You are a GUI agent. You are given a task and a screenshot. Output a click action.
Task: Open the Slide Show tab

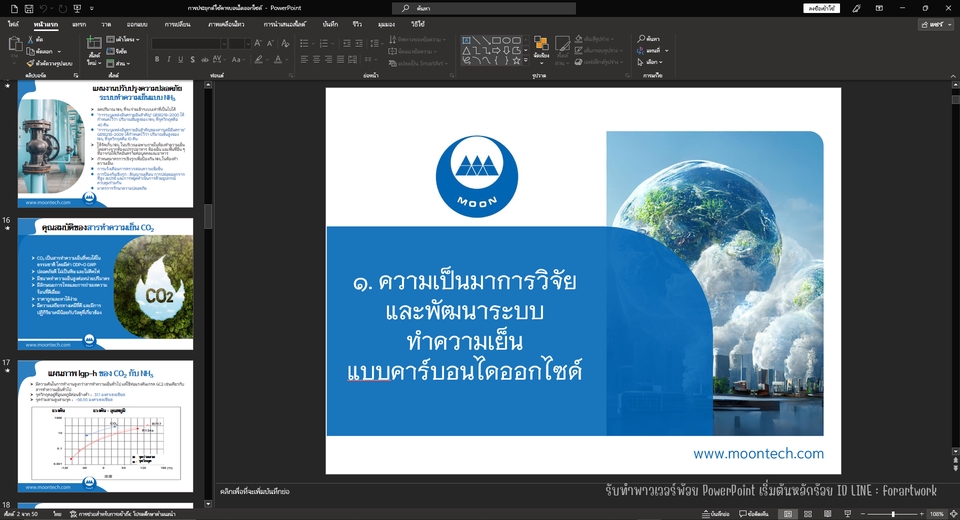tap(285, 24)
